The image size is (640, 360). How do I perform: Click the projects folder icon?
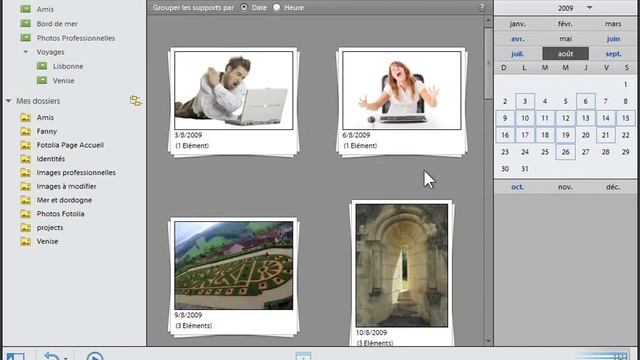25,228
